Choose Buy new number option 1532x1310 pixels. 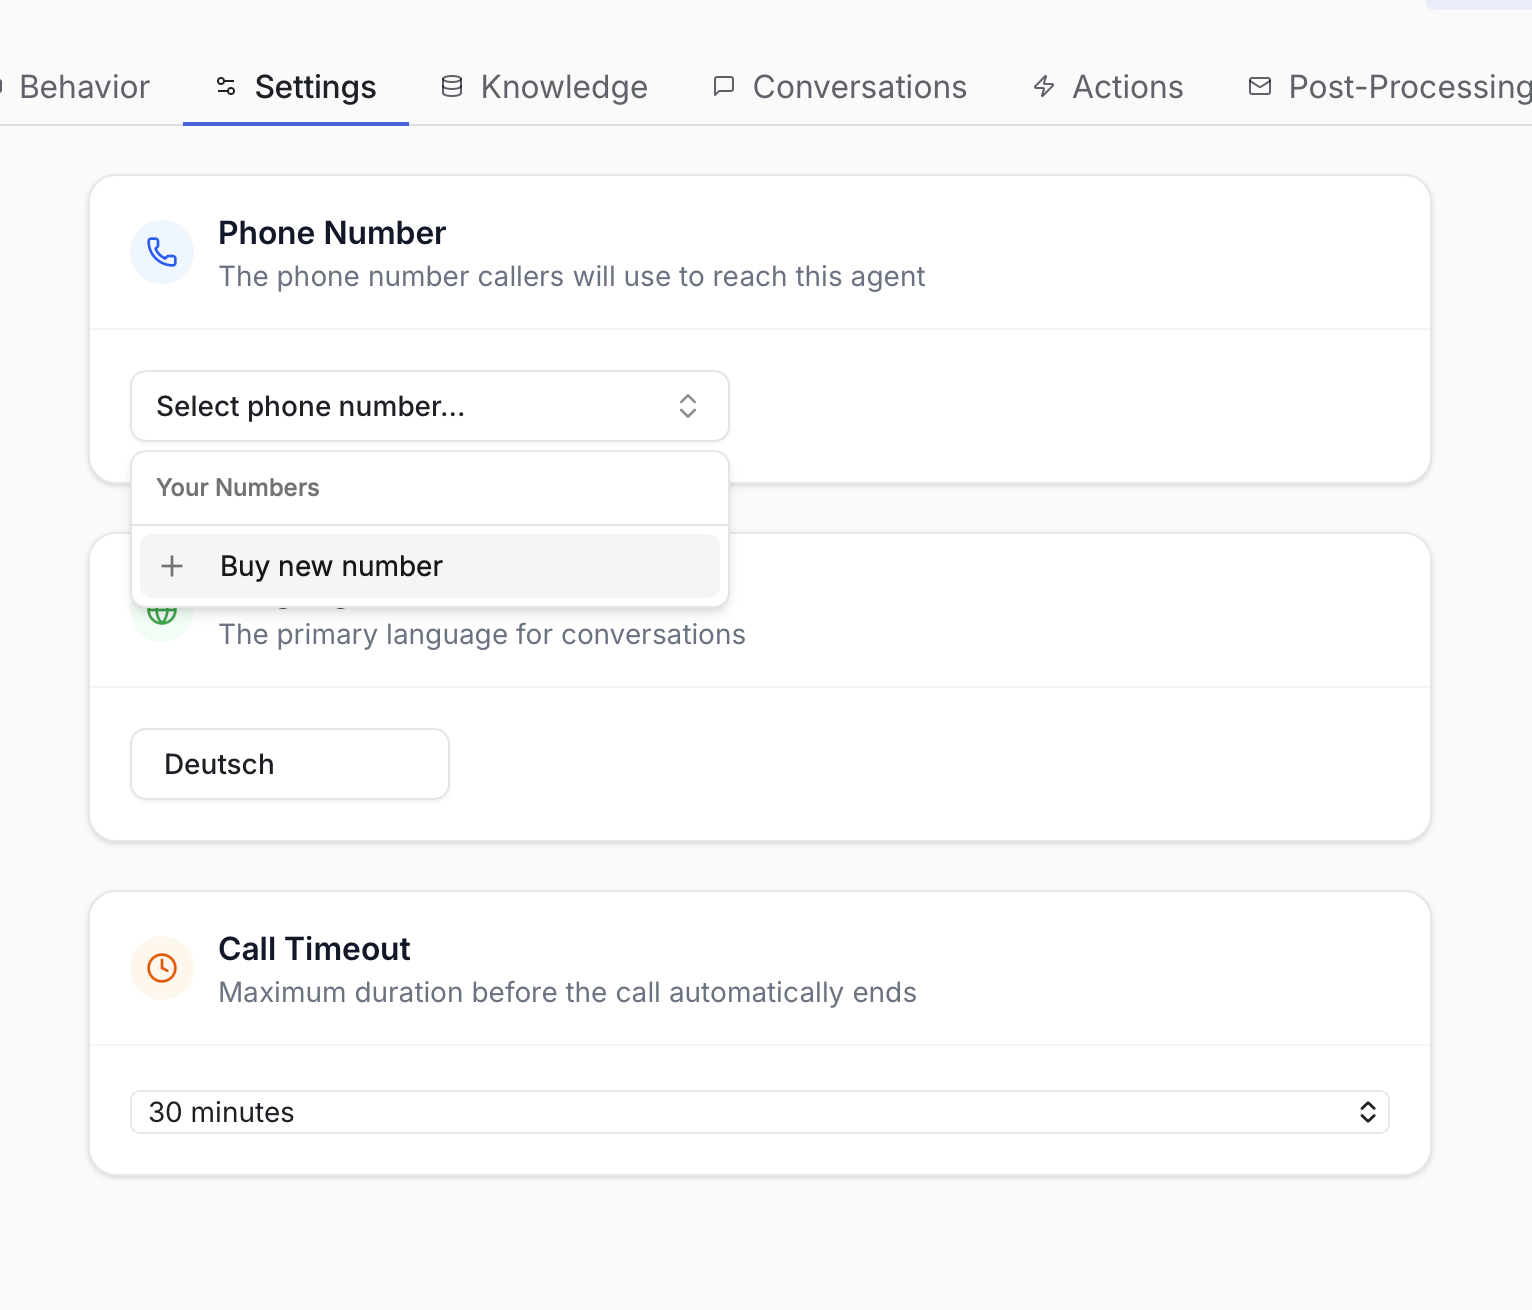click(331, 566)
